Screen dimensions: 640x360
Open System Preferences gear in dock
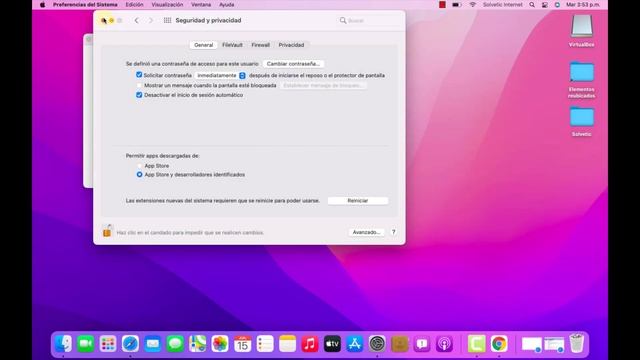(x=377, y=344)
